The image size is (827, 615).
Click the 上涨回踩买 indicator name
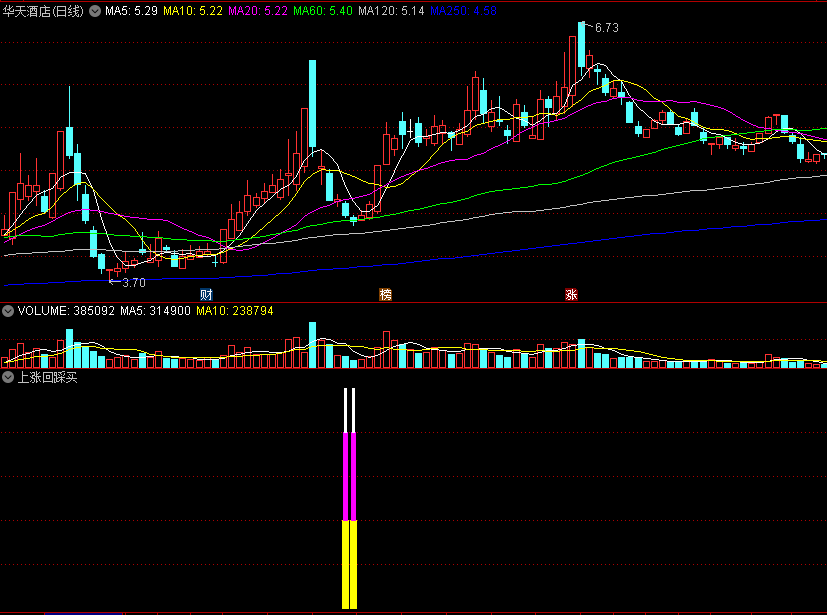pyautogui.click(x=47, y=377)
